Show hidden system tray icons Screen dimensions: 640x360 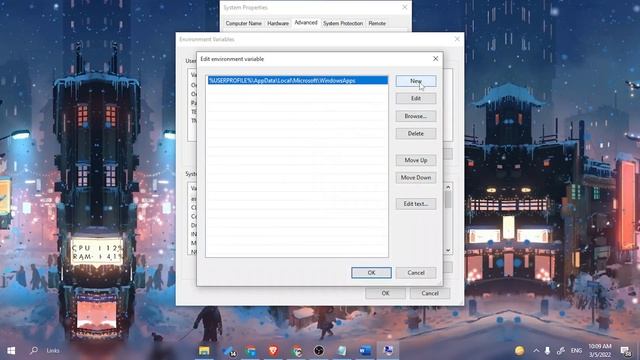click(536, 351)
